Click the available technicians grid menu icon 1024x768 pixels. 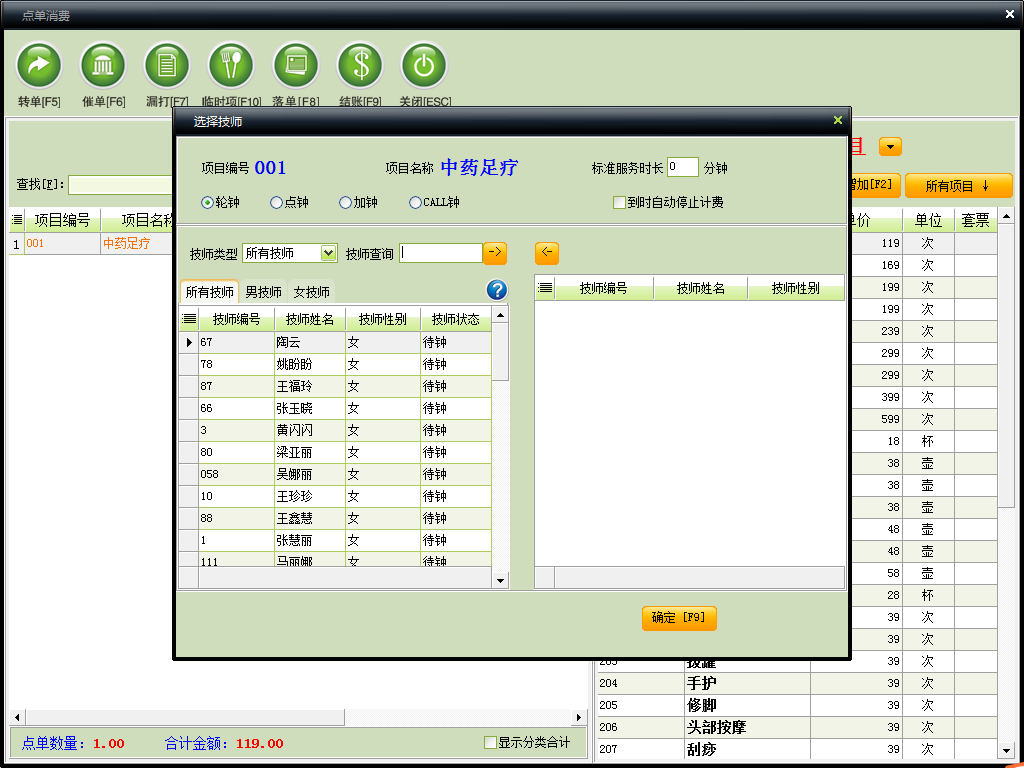pyautogui.click(x=189, y=319)
